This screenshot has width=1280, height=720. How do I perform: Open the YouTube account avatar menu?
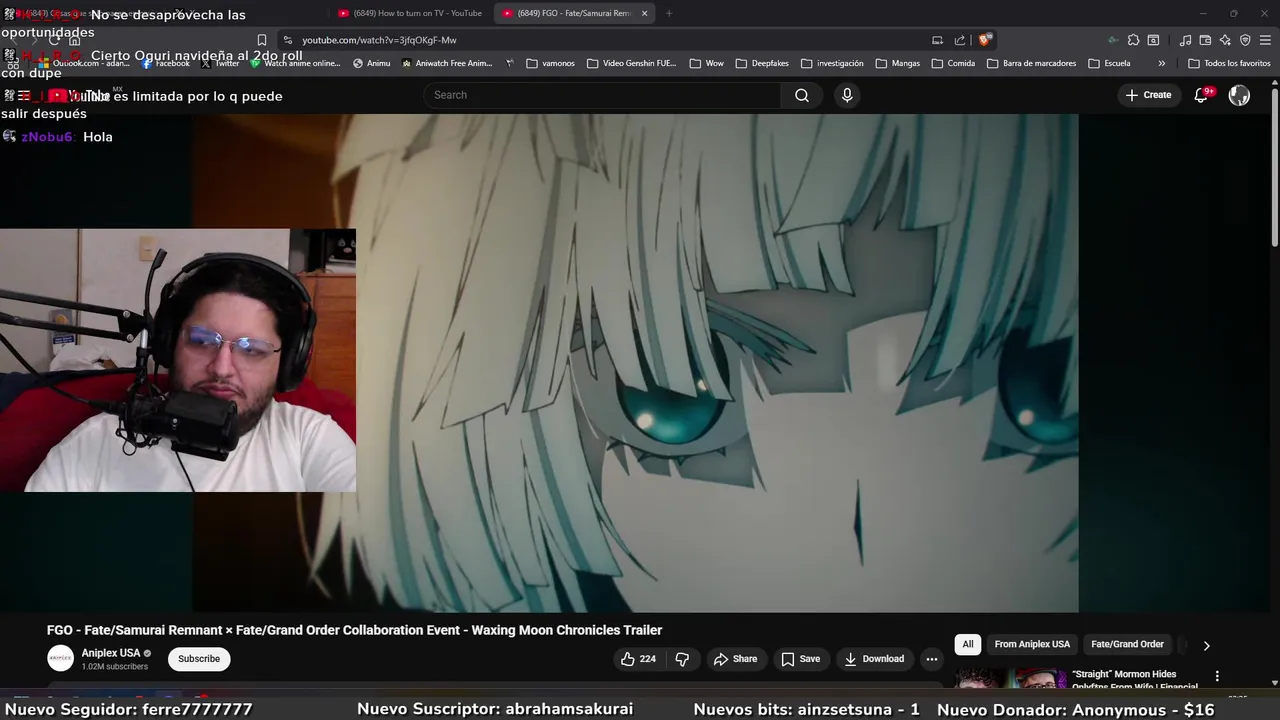coord(1239,95)
